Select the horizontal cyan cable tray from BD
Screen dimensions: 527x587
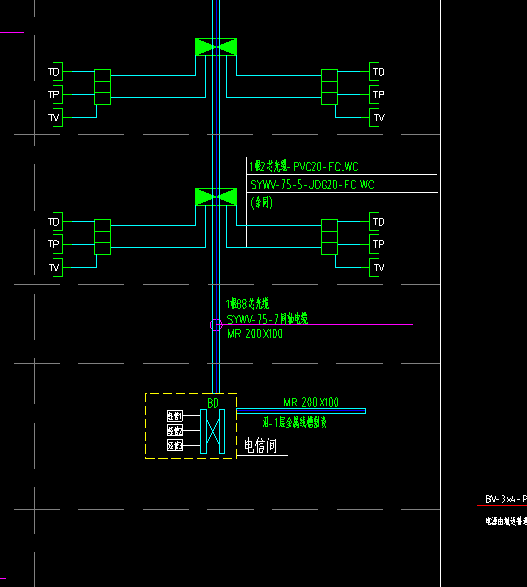(x=301, y=411)
